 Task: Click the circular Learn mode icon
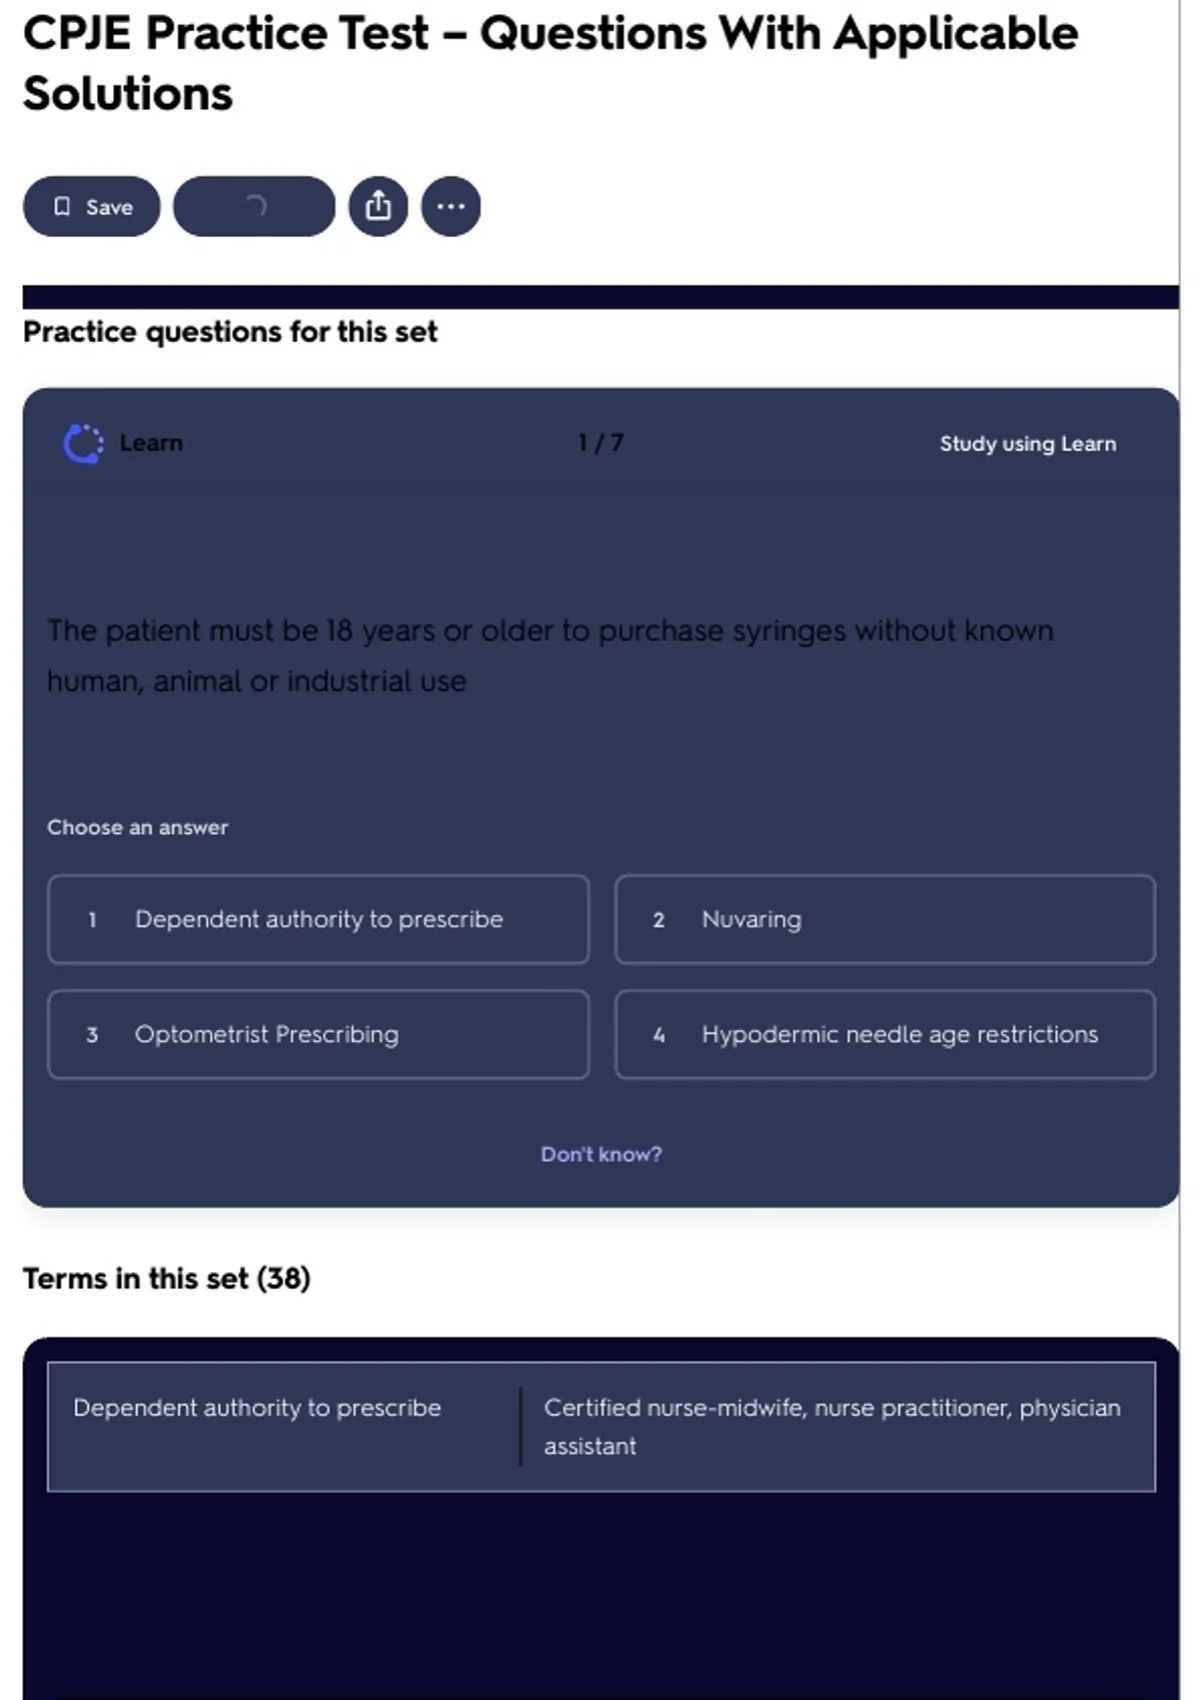(84, 443)
